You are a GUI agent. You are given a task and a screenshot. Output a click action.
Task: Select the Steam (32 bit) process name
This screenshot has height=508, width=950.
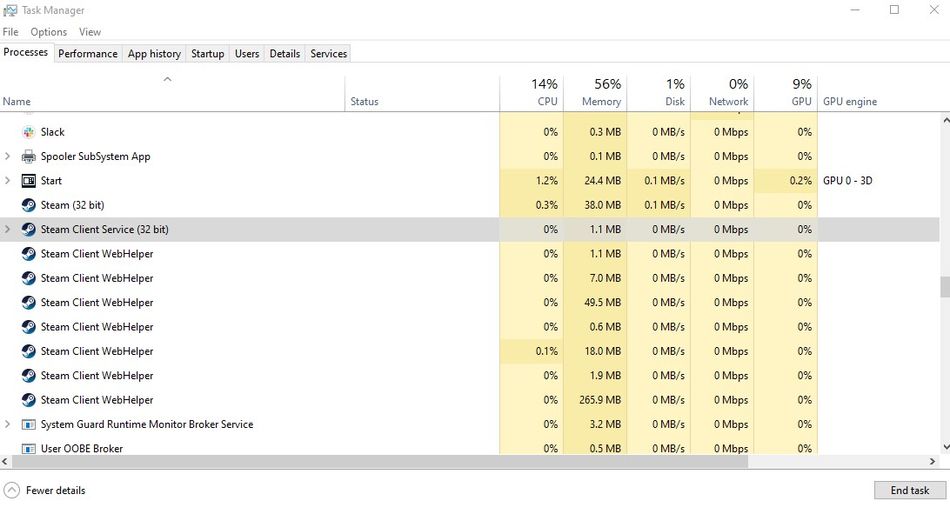pyautogui.click(x=72, y=205)
